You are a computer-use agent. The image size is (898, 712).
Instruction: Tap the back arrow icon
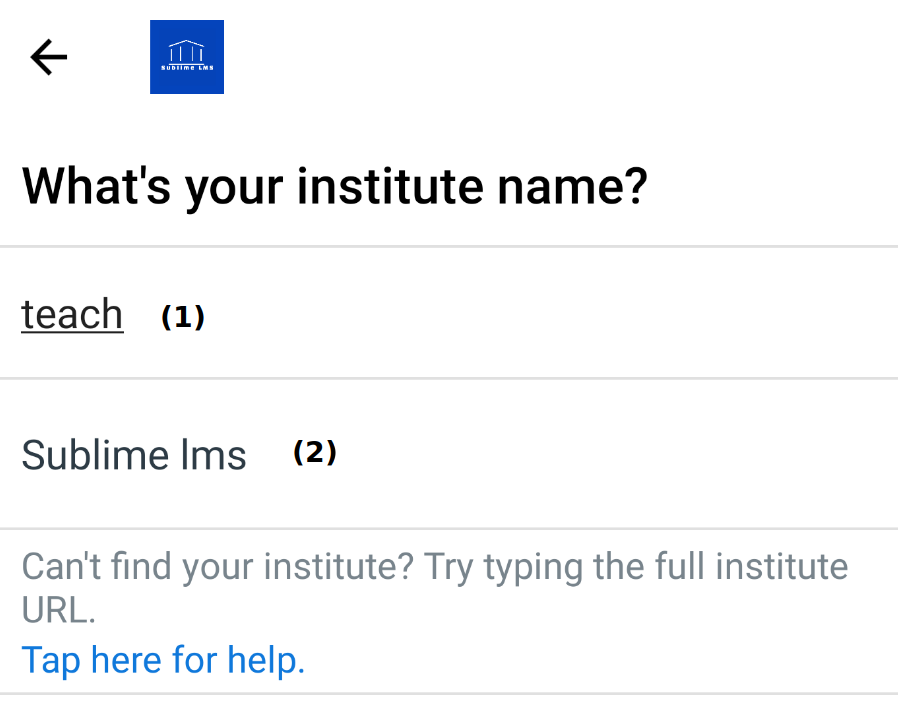48,57
